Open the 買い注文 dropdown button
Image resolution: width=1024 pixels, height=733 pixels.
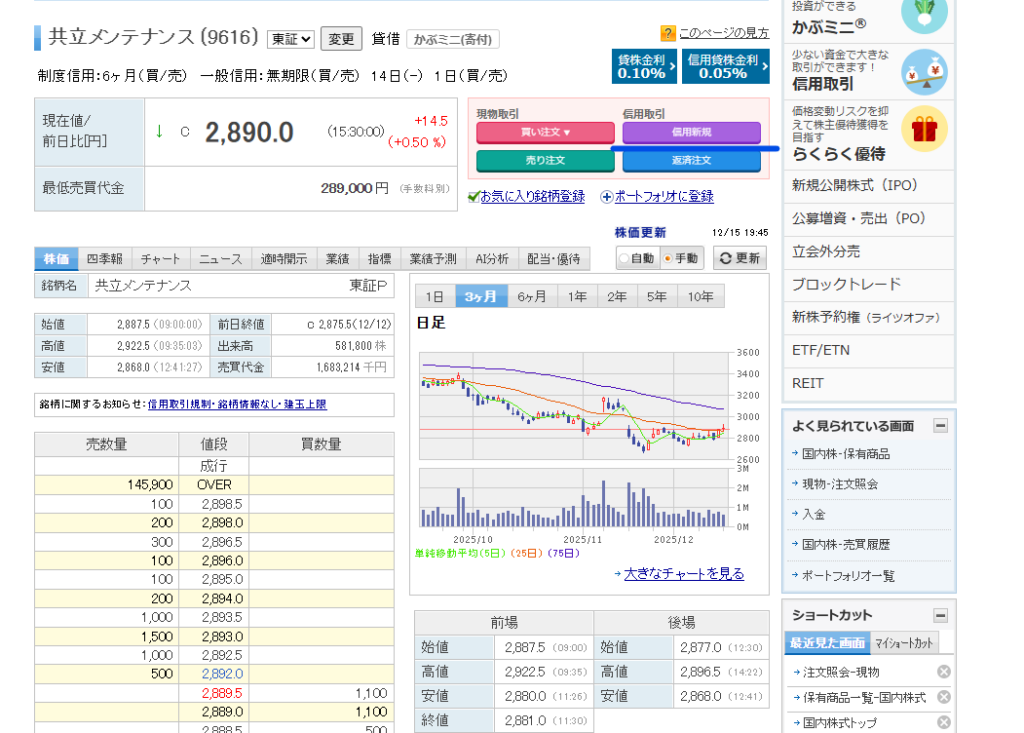point(545,132)
